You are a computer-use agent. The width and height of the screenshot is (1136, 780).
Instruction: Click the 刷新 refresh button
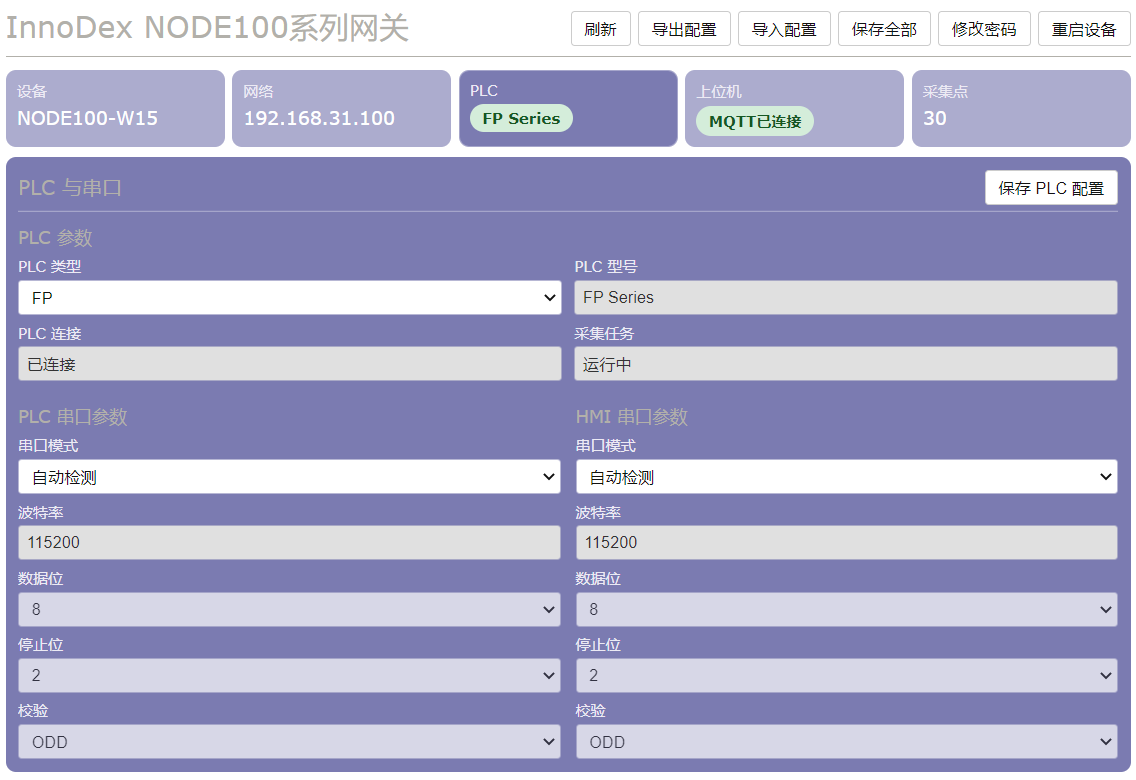(601, 29)
